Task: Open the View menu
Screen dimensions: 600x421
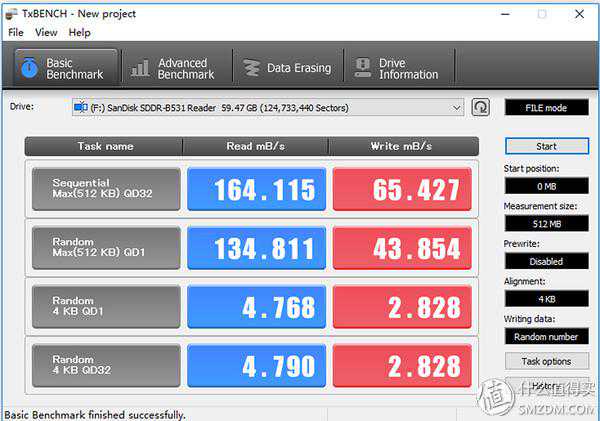Action: 46,32
